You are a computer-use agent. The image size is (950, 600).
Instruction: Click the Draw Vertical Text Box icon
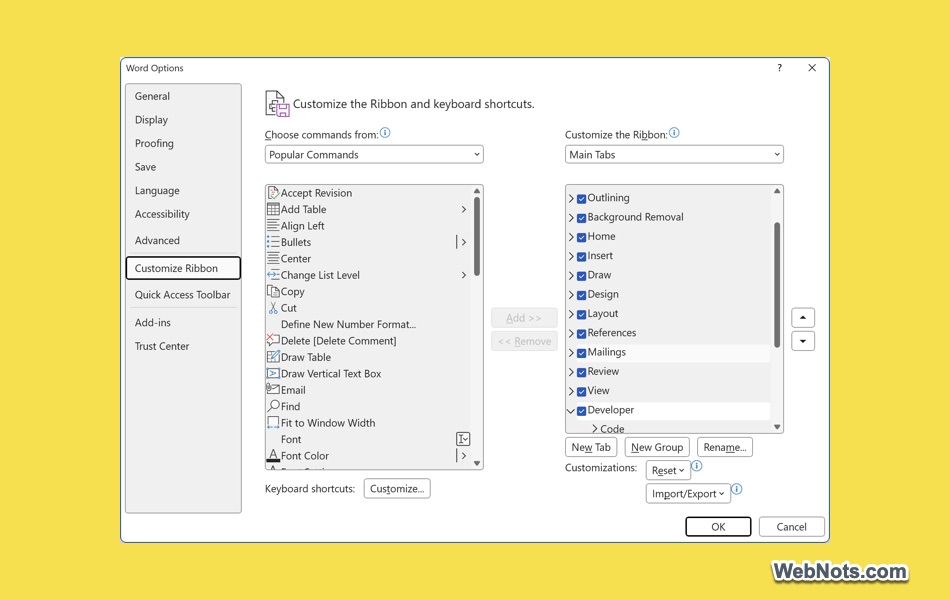(273, 373)
